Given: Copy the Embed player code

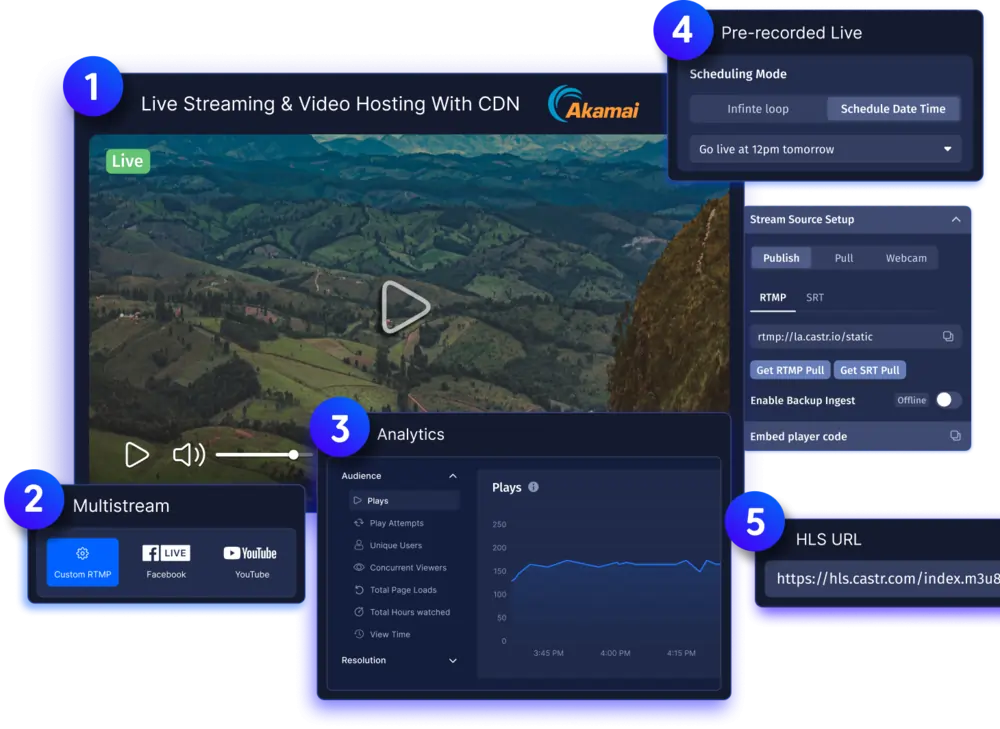Looking at the screenshot, I should coord(954,436).
